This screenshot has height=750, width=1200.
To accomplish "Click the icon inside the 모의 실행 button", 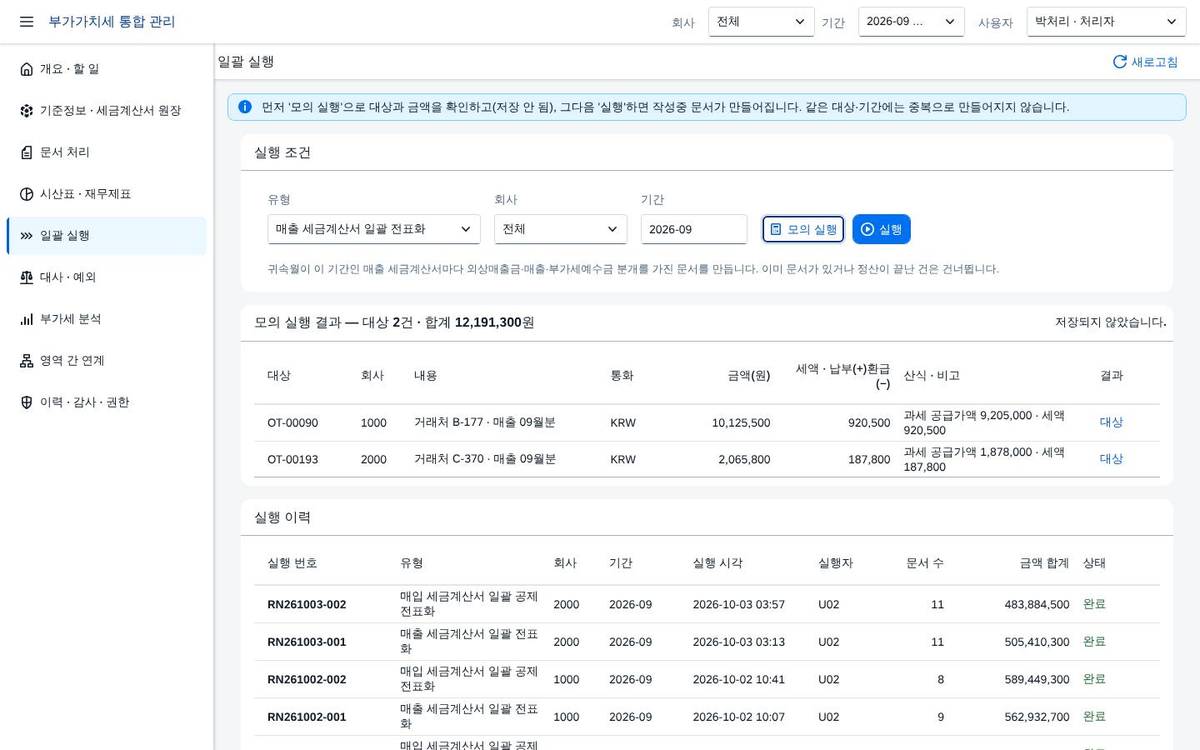I will [776, 229].
